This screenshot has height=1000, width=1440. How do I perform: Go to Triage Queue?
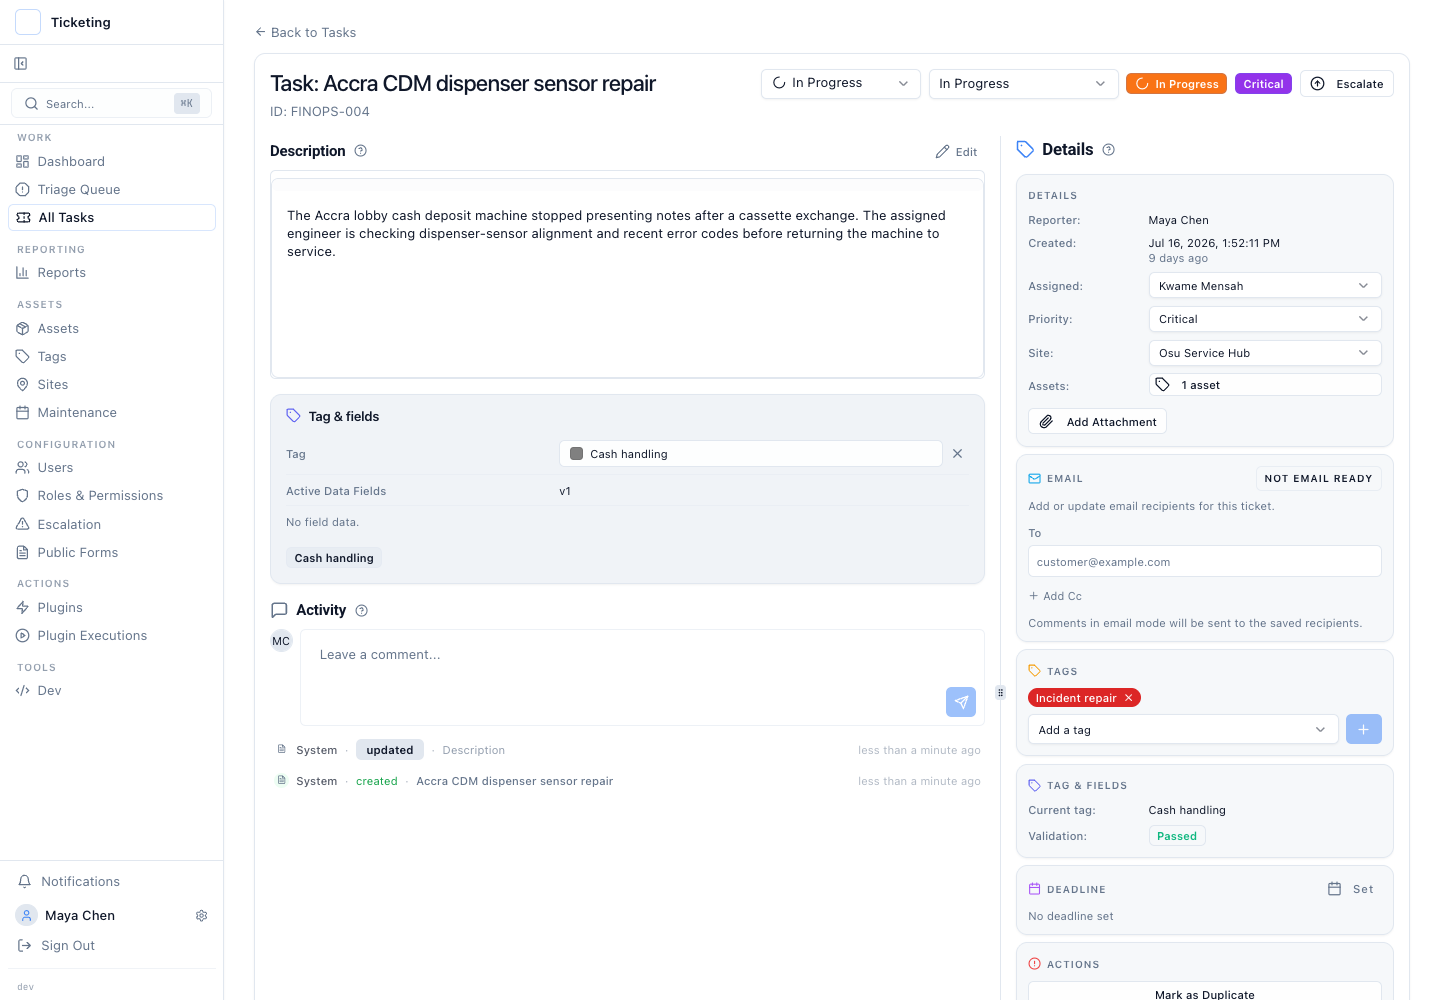click(x=79, y=189)
